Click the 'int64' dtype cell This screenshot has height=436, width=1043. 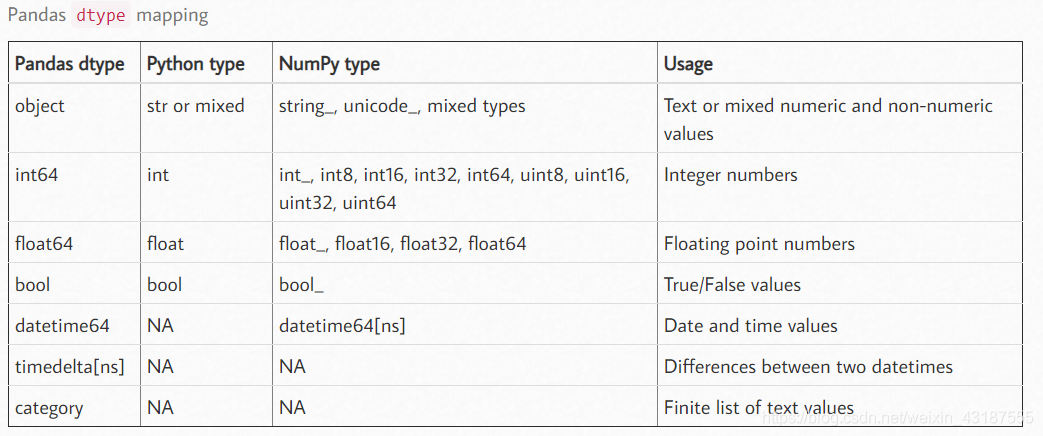click(37, 175)
